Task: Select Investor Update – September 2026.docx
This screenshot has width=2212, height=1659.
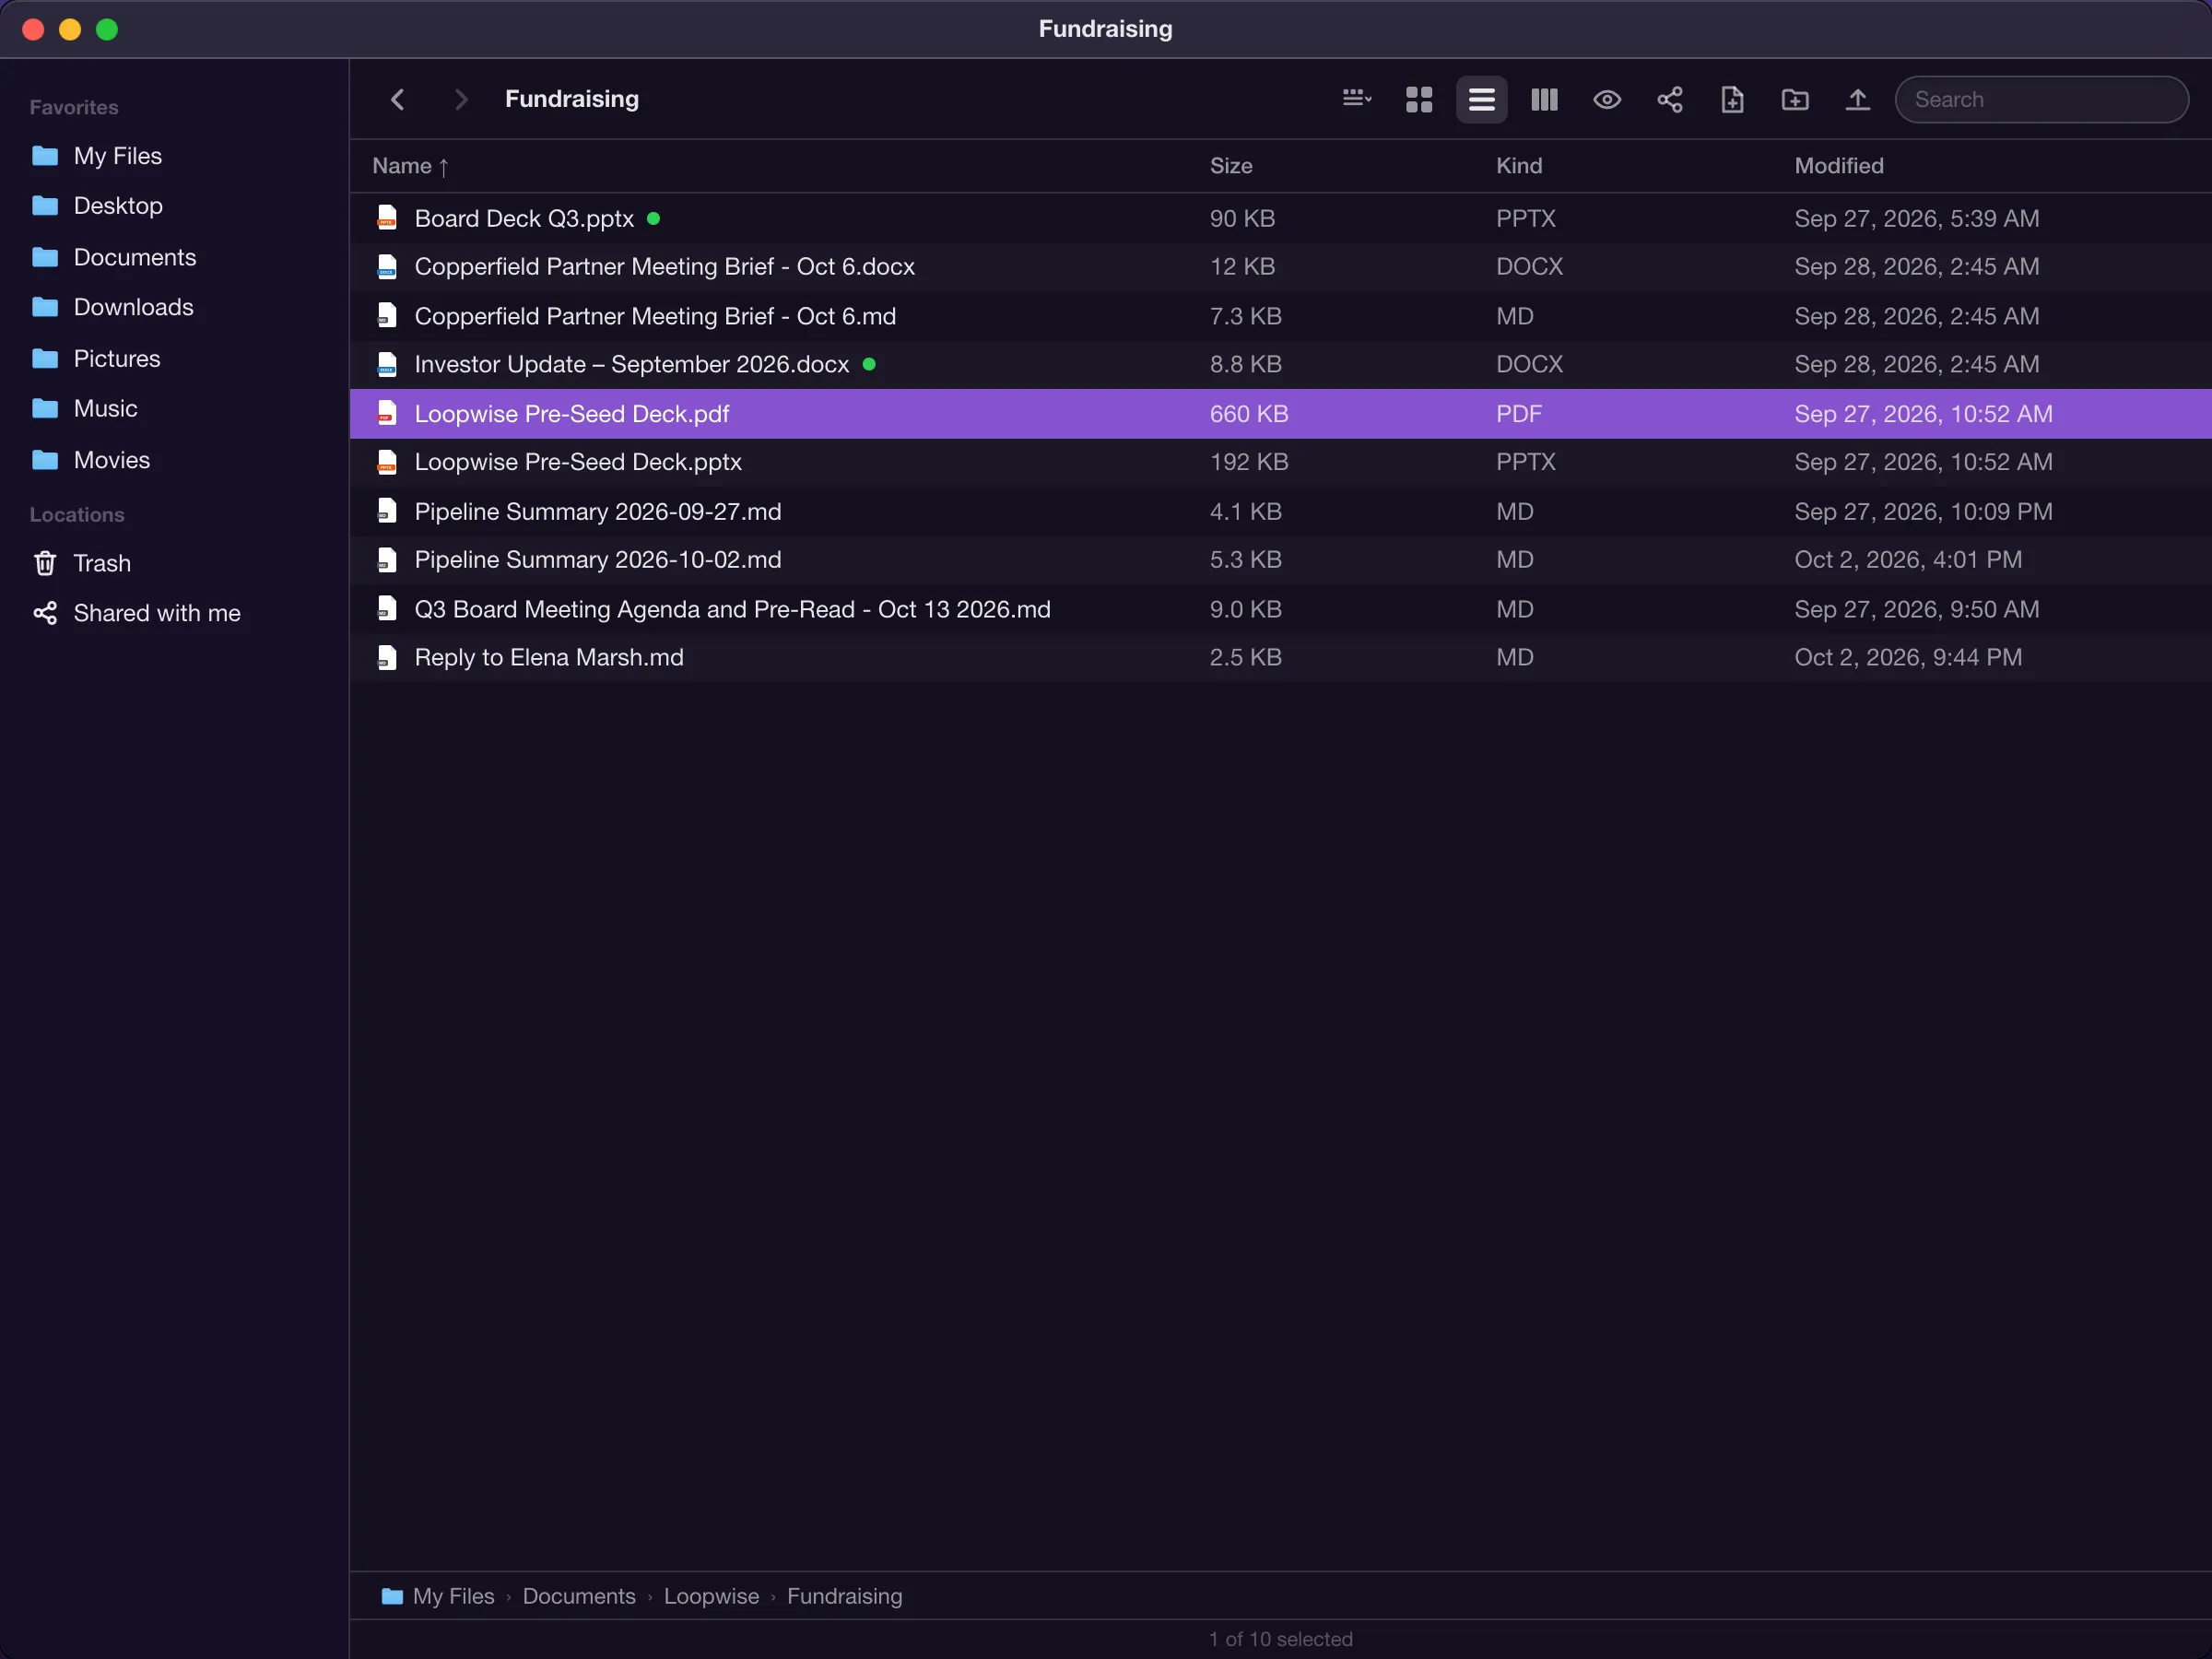Action: pos(1280,365)
